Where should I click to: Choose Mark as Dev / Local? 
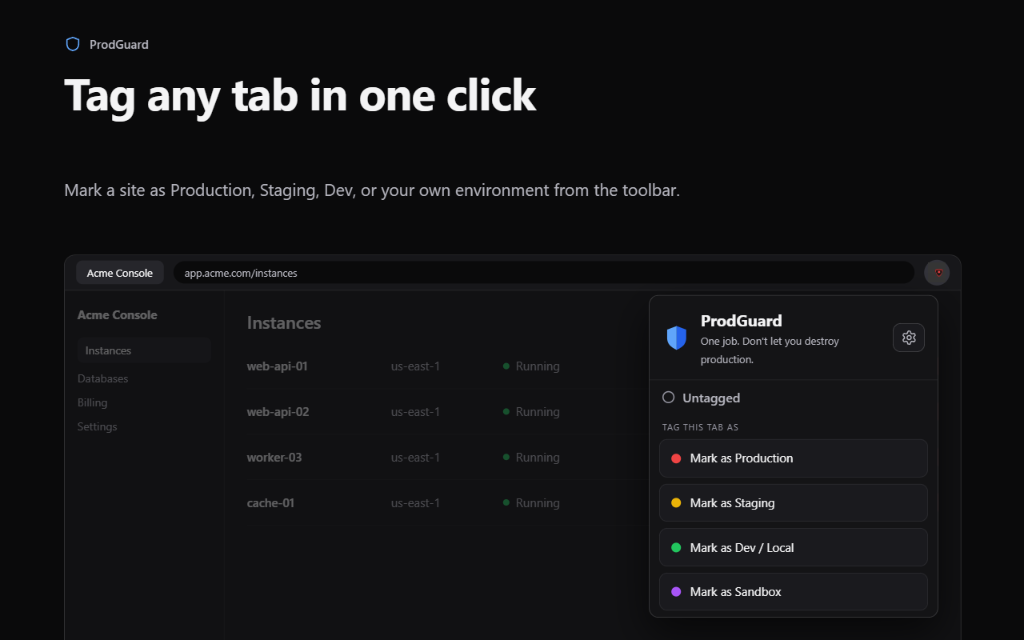(793, 547)
